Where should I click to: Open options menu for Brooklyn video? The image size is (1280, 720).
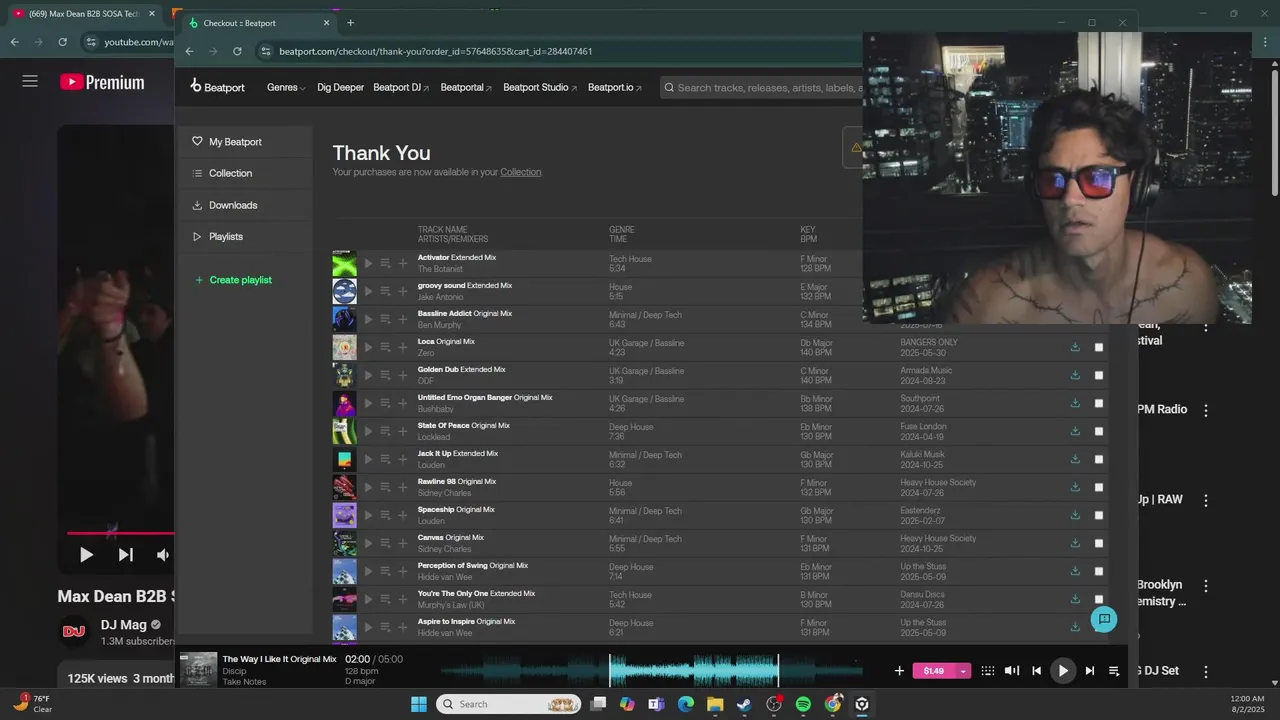pos(1206,586)
